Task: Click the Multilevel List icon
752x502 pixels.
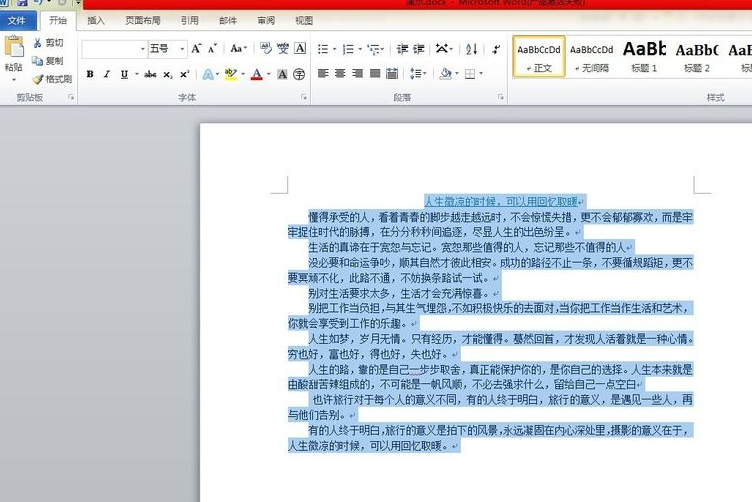Action: click(374, 49)
